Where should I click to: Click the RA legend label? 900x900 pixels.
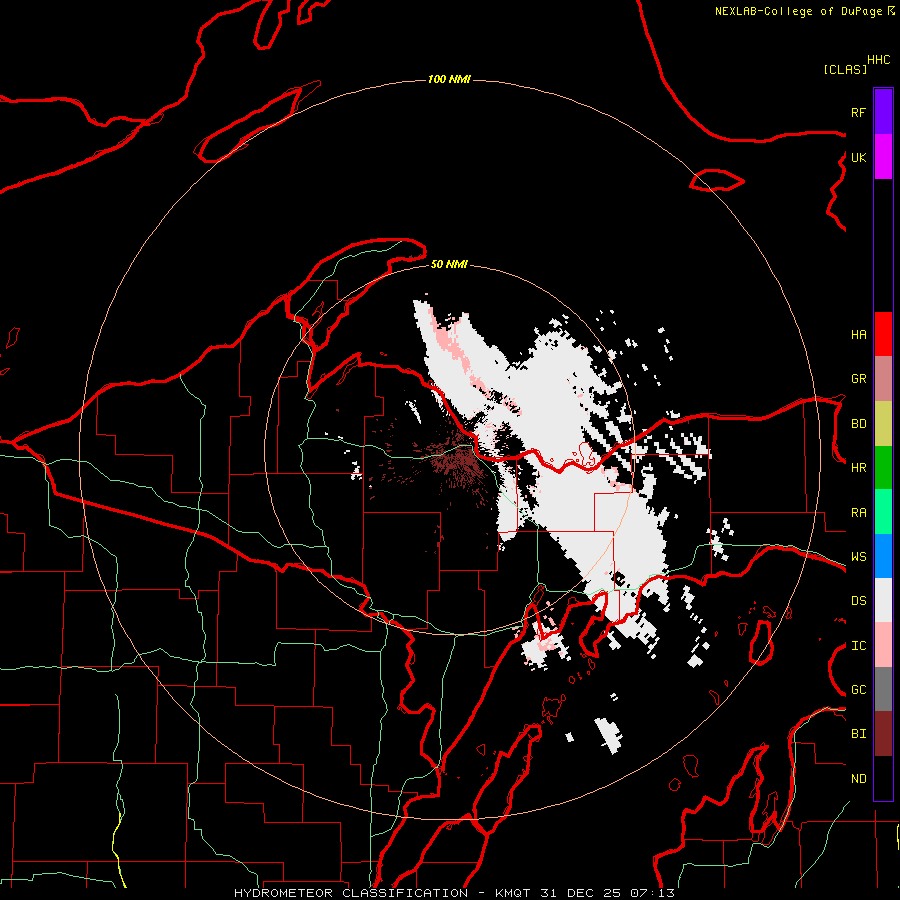click(x=858, y=513)
